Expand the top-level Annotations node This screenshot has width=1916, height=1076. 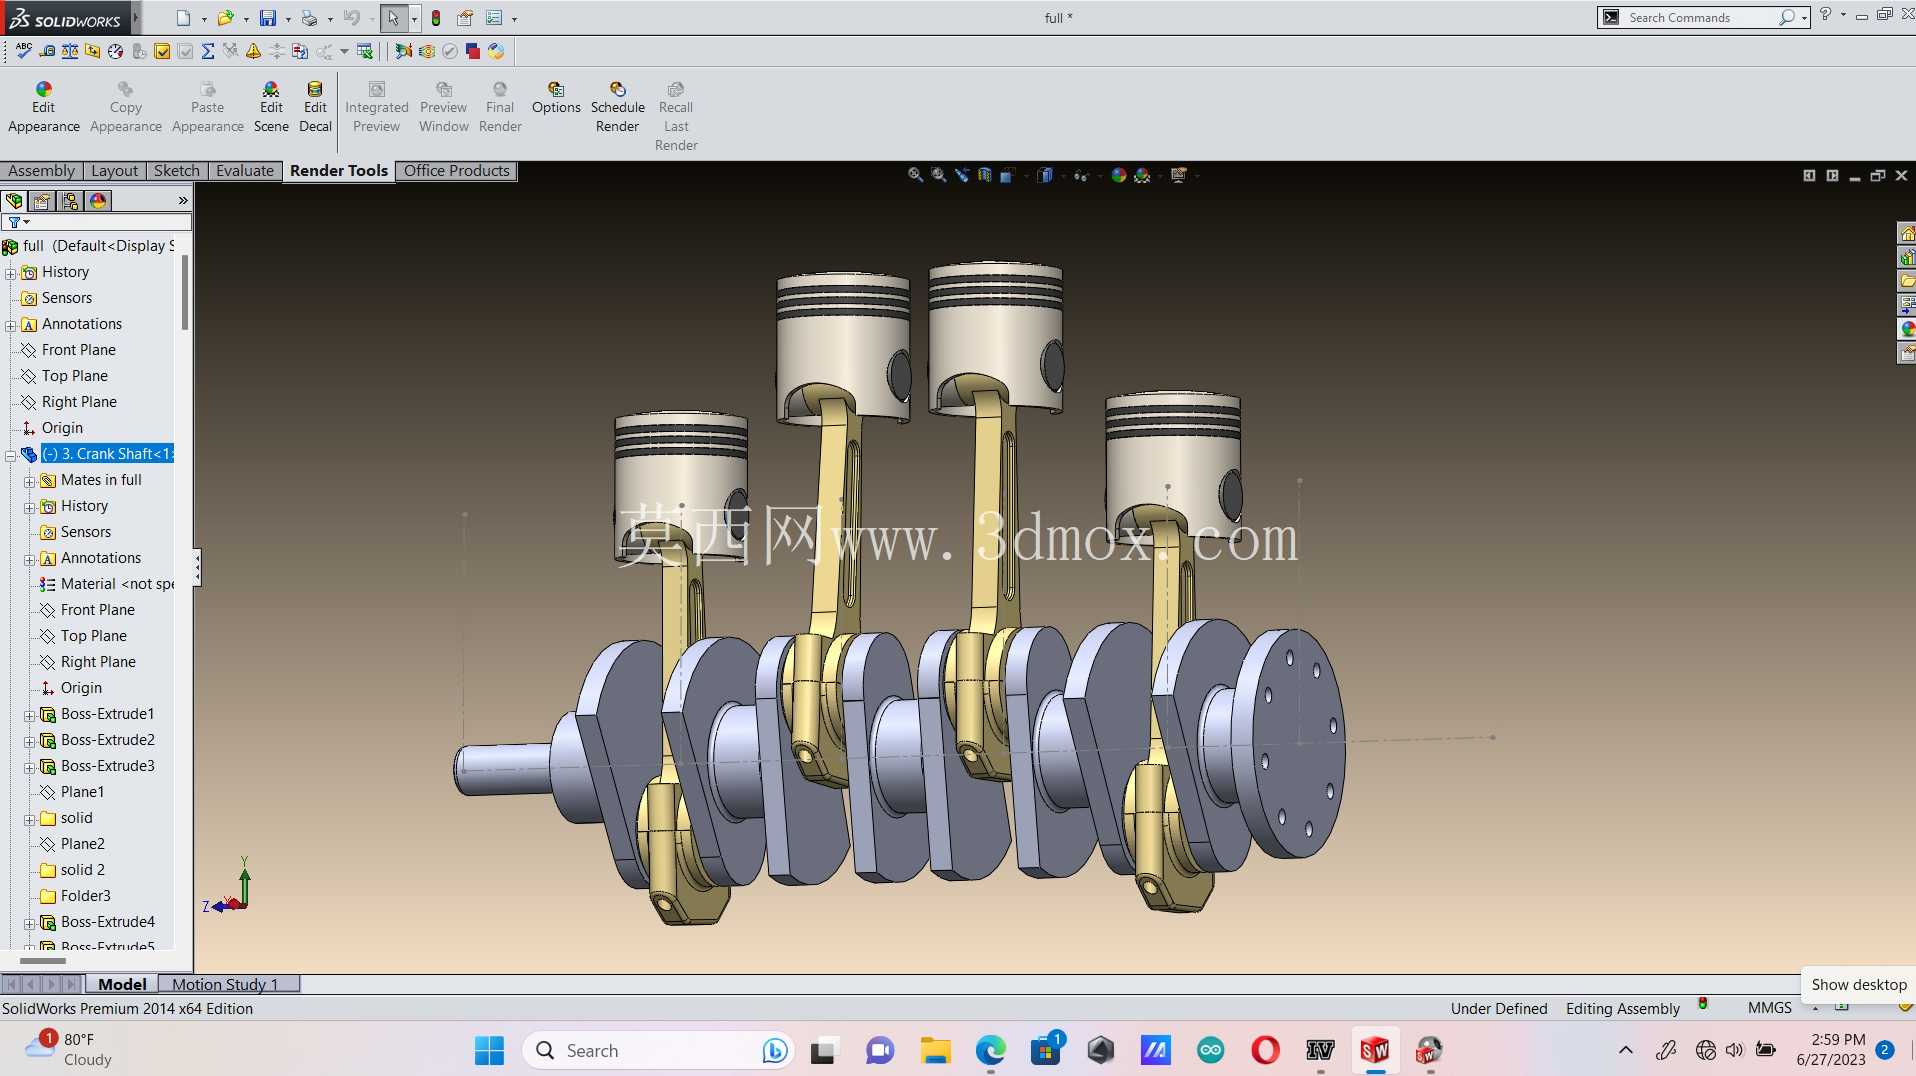(11, 325)
